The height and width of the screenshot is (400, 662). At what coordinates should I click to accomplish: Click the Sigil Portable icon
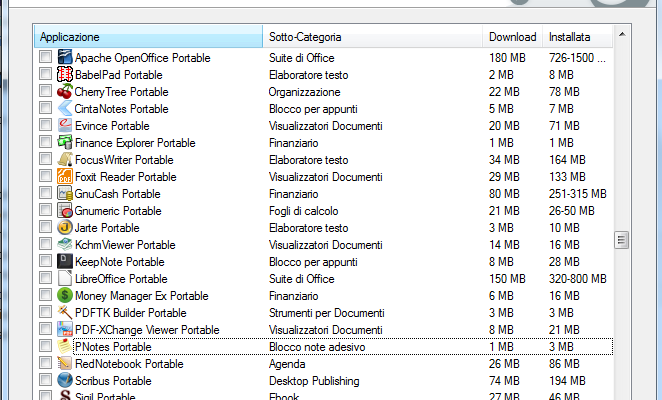click(65, 395)
